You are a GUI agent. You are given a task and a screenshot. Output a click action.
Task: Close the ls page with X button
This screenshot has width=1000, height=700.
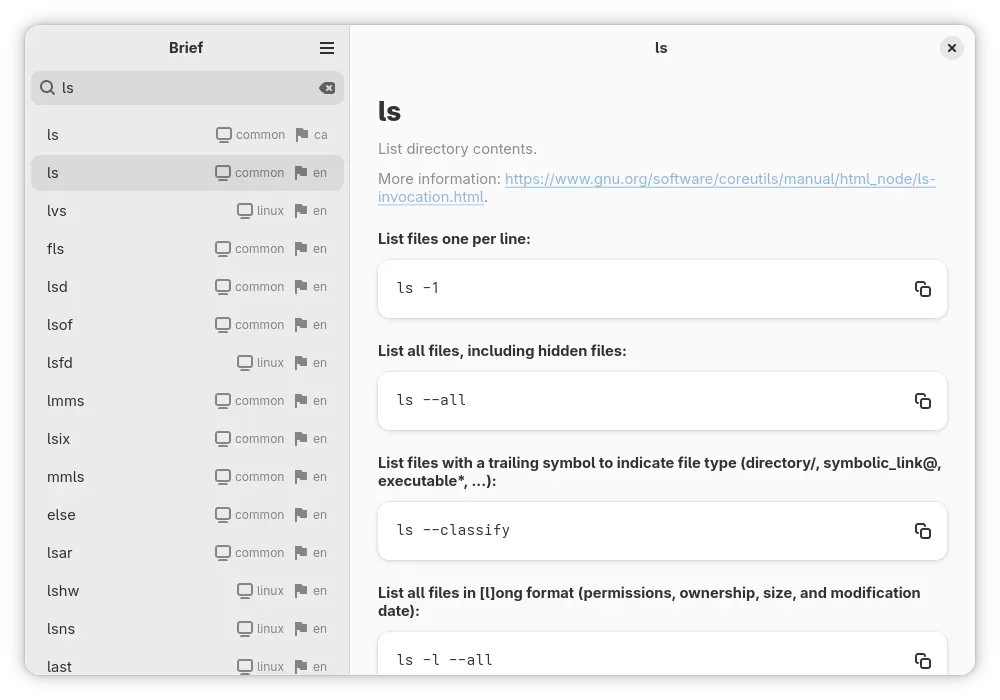click(x=952, y=48)
